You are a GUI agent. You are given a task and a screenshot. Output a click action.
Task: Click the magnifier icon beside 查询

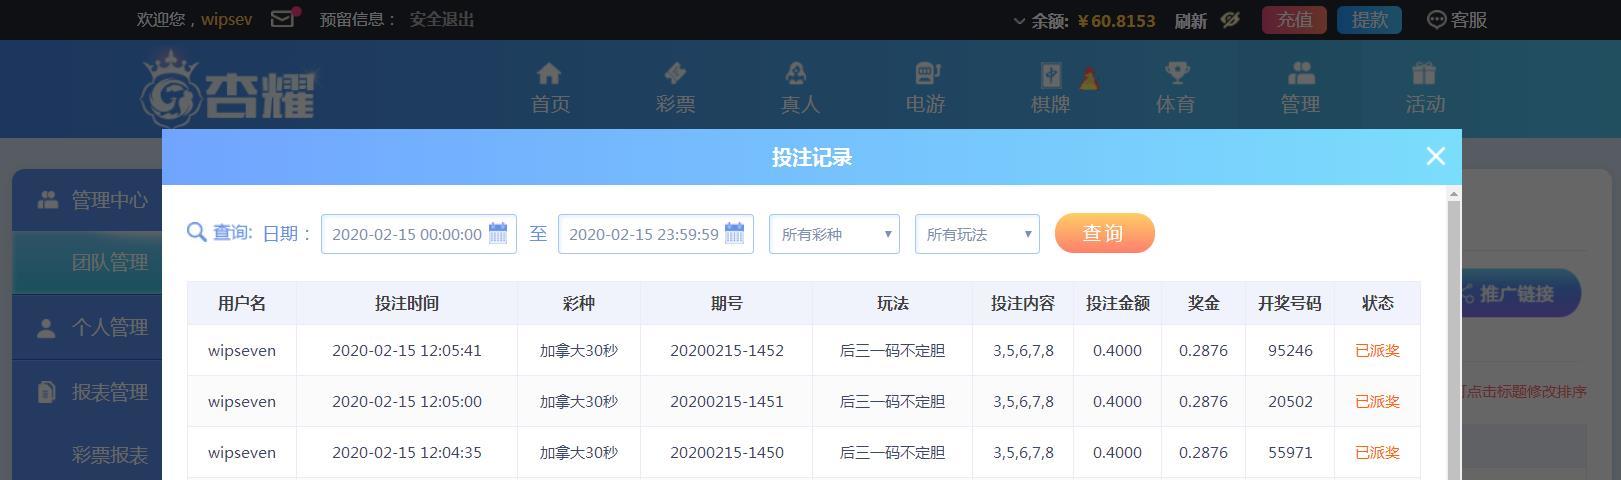(197, 232)
